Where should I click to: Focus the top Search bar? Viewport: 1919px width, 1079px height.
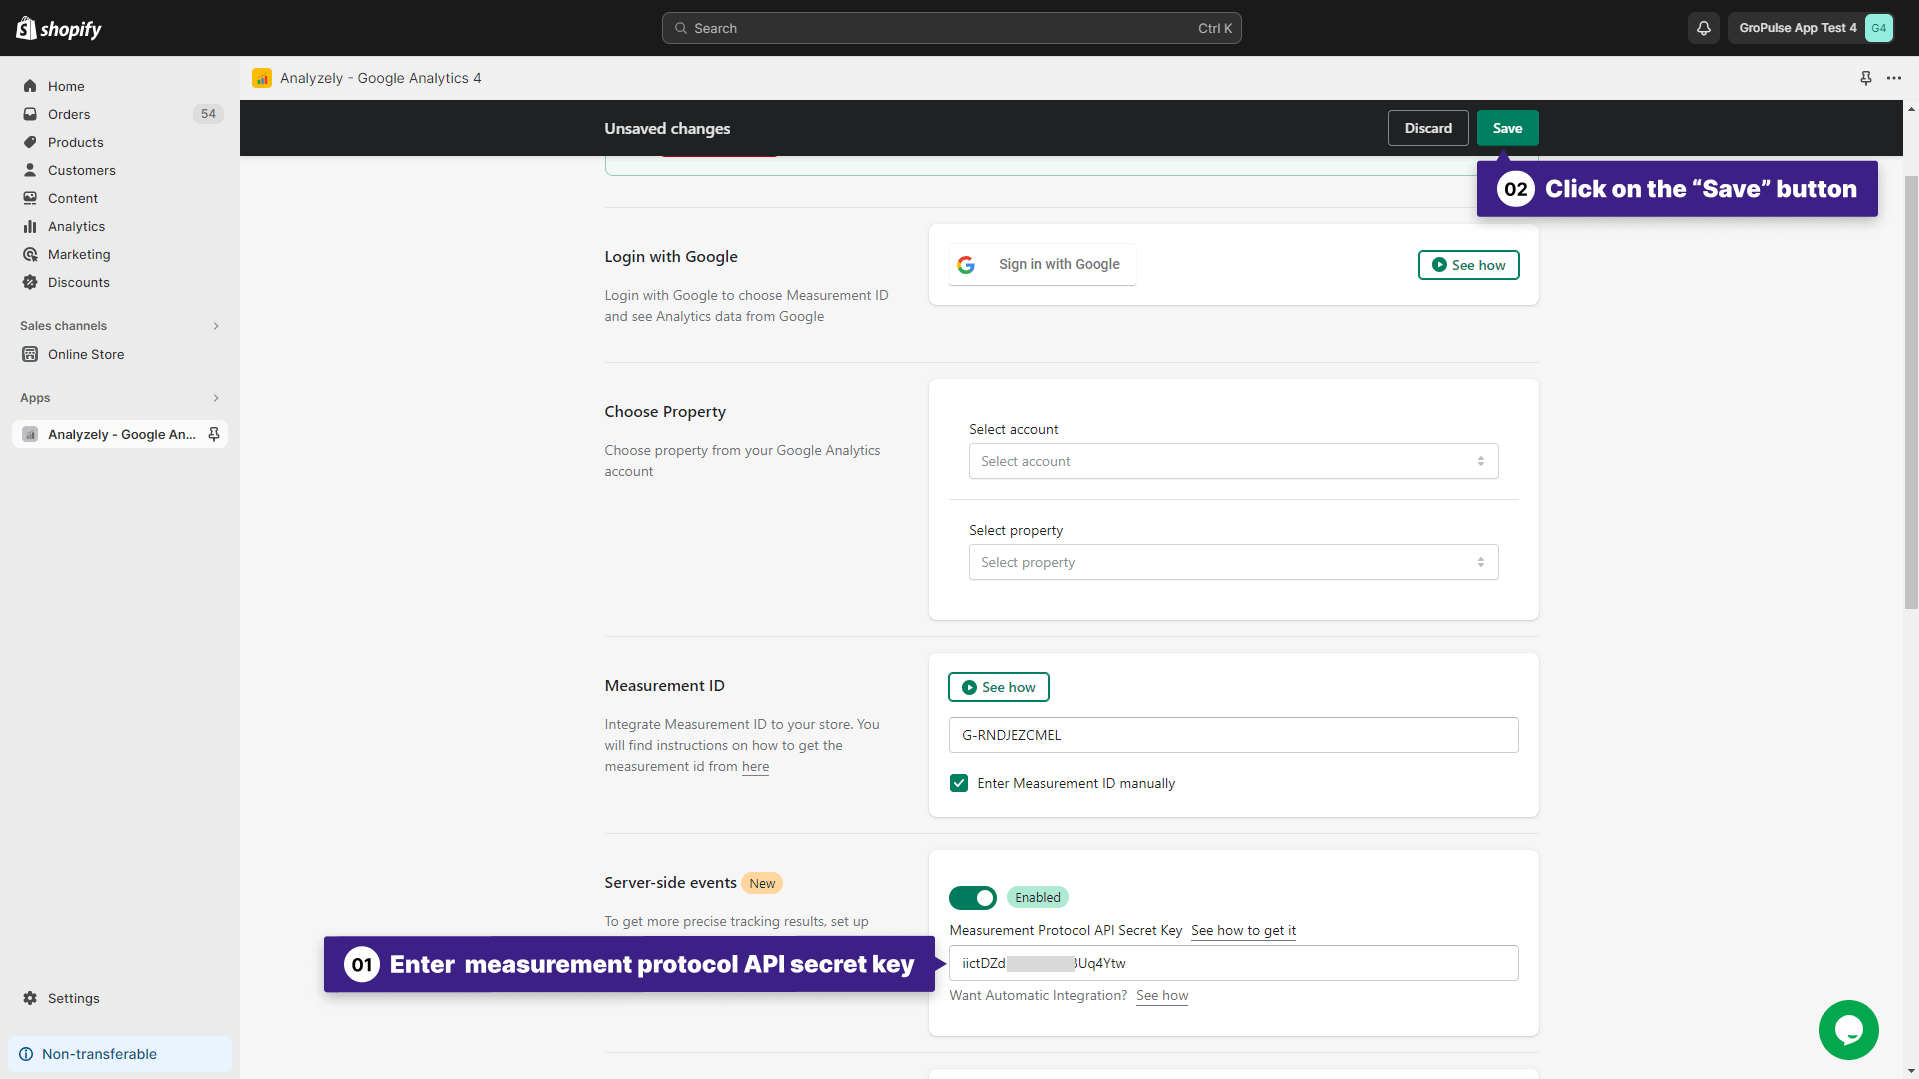pos(951,28)
